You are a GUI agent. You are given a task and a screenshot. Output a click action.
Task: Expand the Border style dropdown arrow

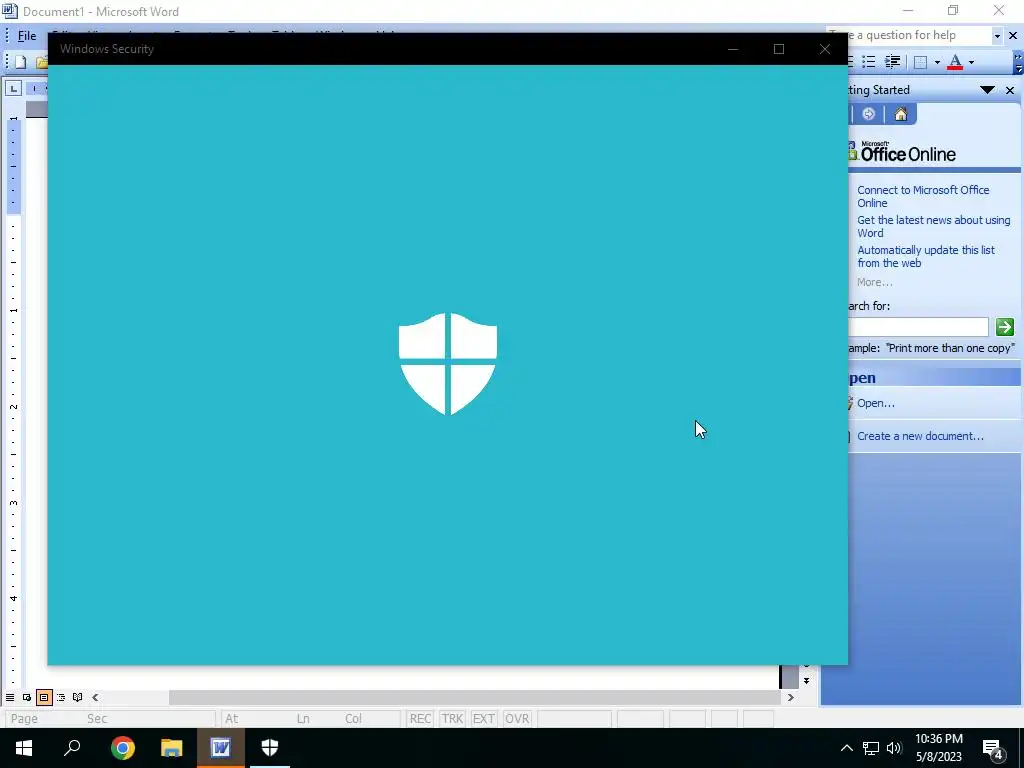(937, 62)
